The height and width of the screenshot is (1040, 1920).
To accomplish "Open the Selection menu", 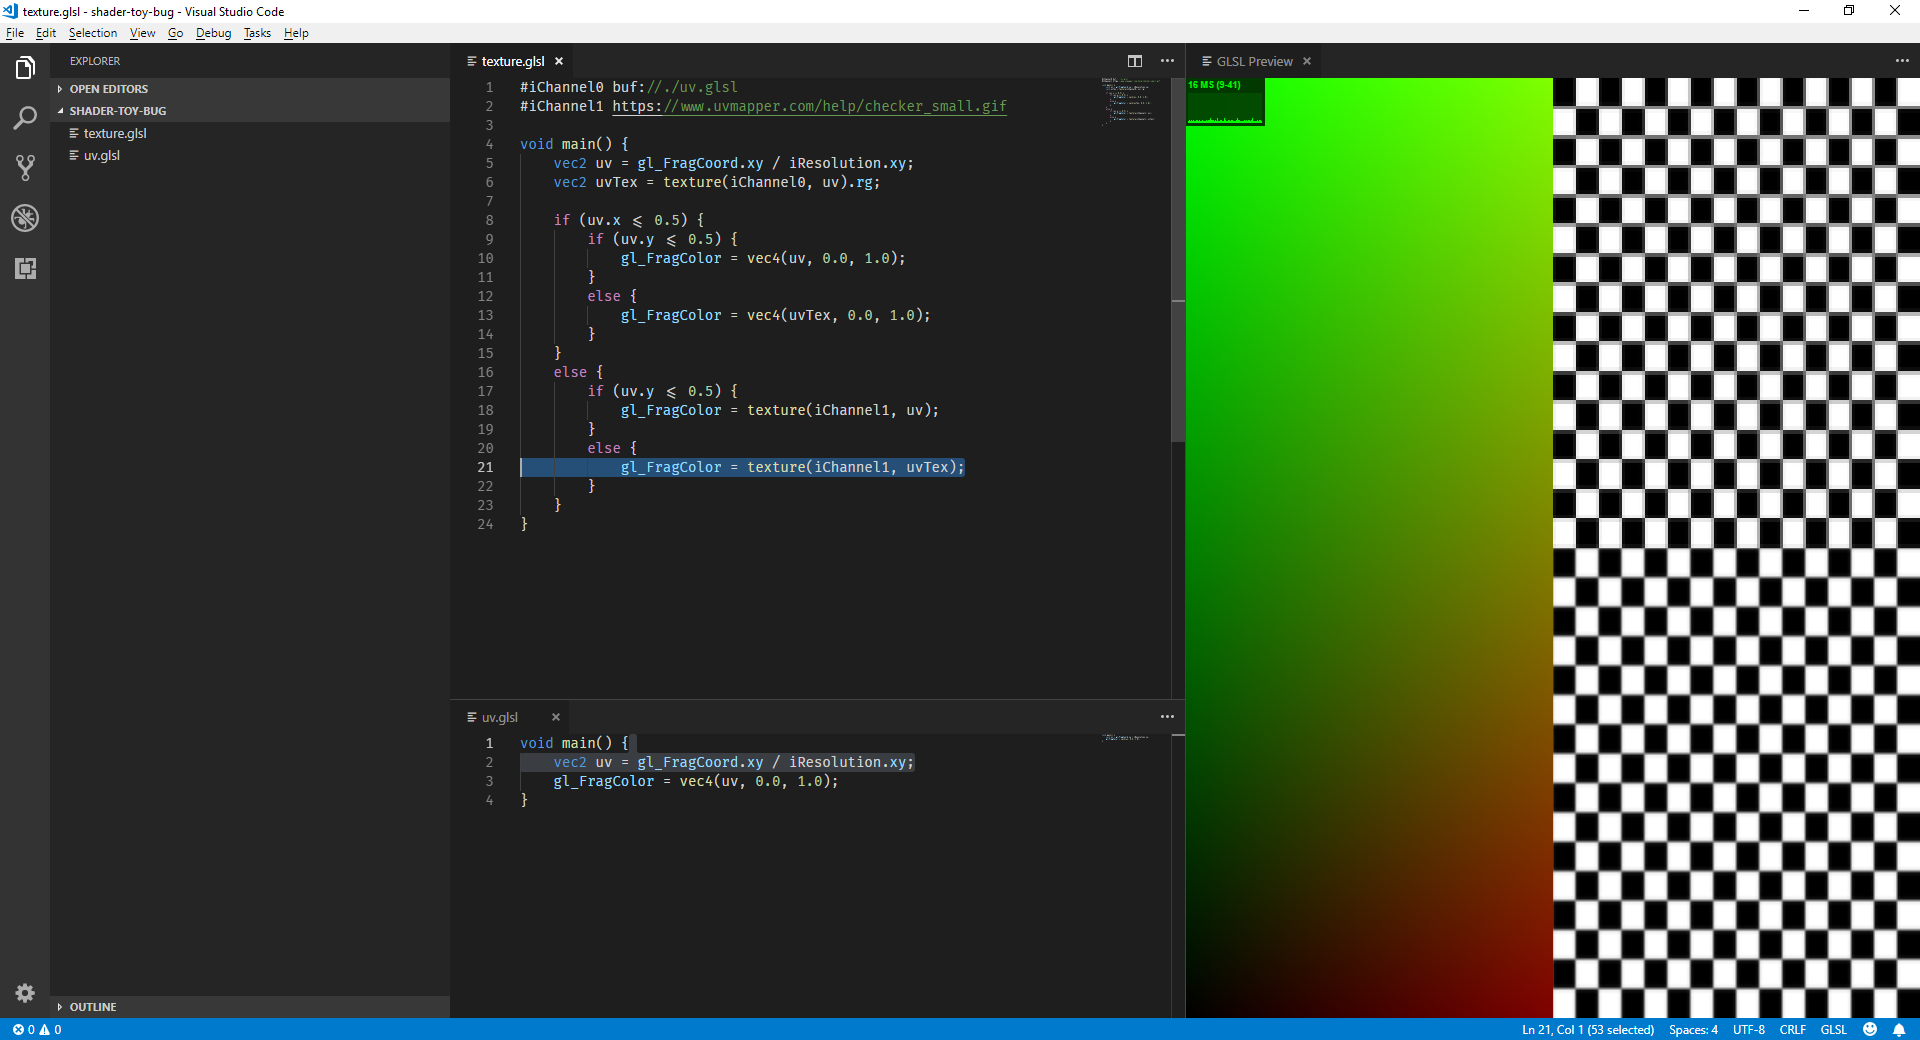I will (93, 33).
